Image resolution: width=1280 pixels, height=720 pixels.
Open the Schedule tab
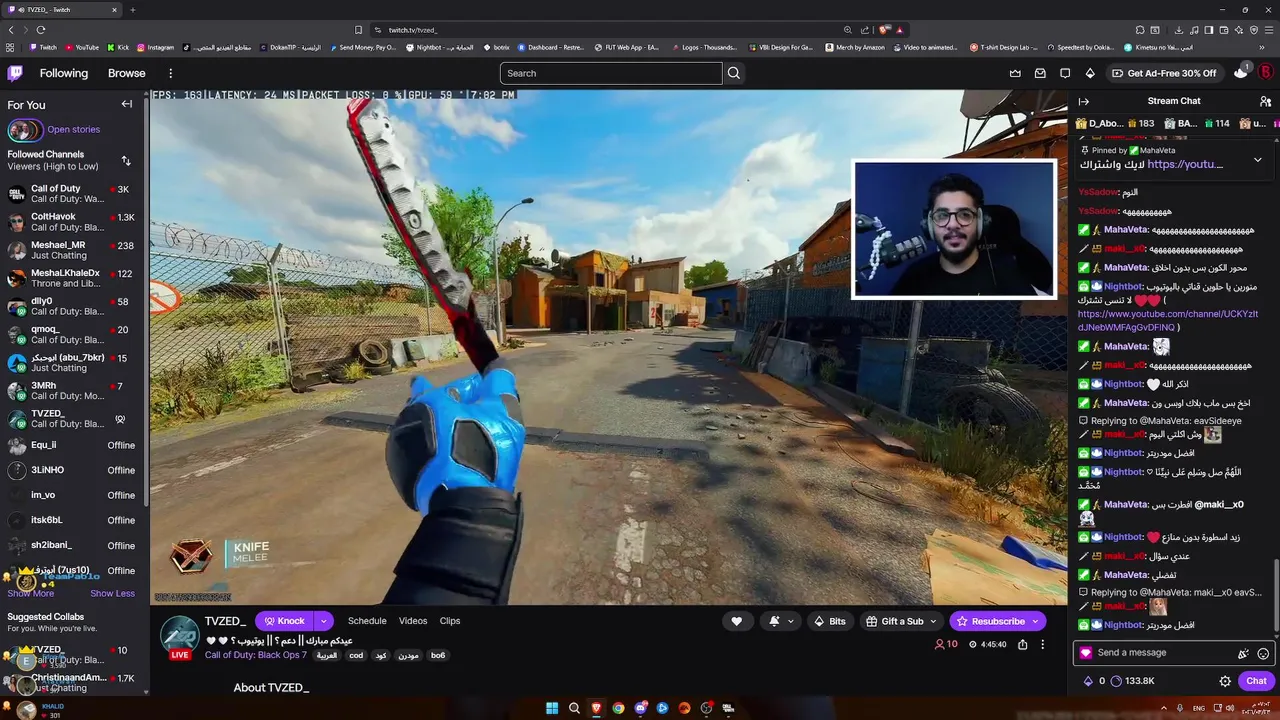[367, 621]
